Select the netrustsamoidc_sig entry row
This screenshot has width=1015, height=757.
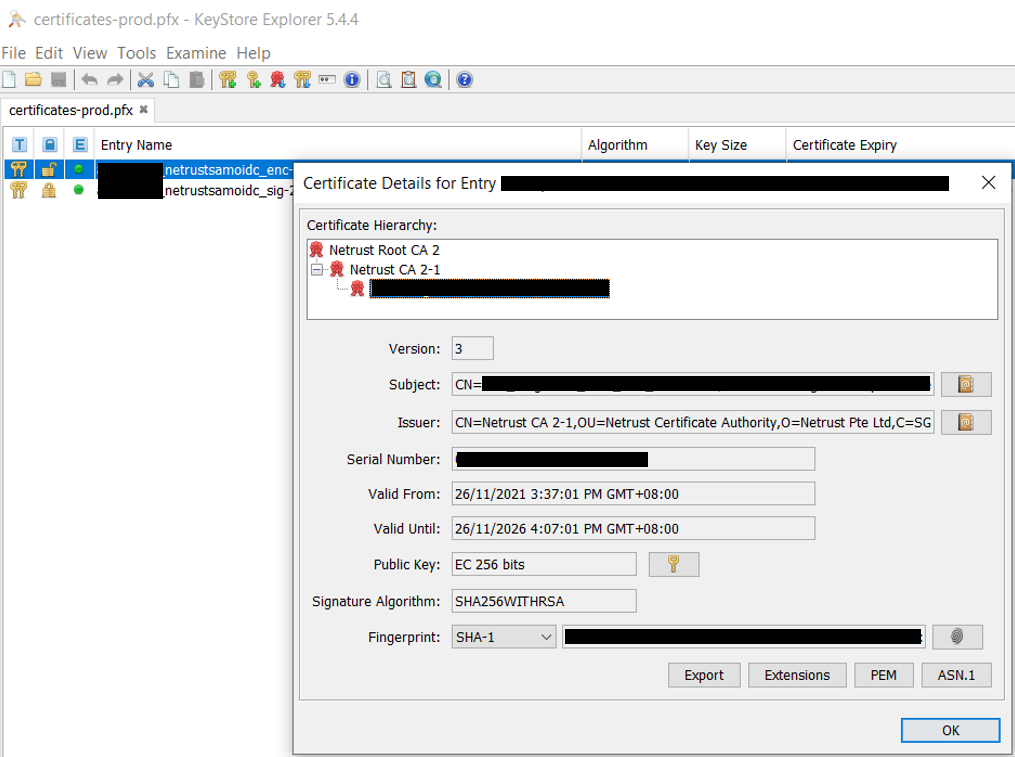[x=149, y=190]
